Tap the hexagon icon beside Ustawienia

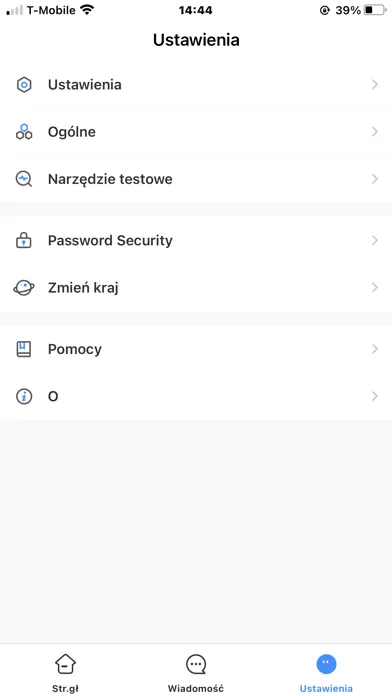(24, 84)
